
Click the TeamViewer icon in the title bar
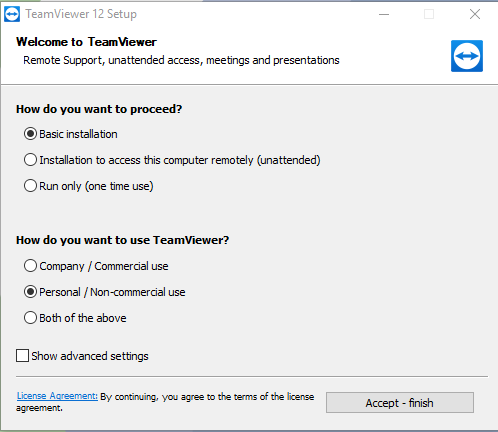(x=12, y=14)
